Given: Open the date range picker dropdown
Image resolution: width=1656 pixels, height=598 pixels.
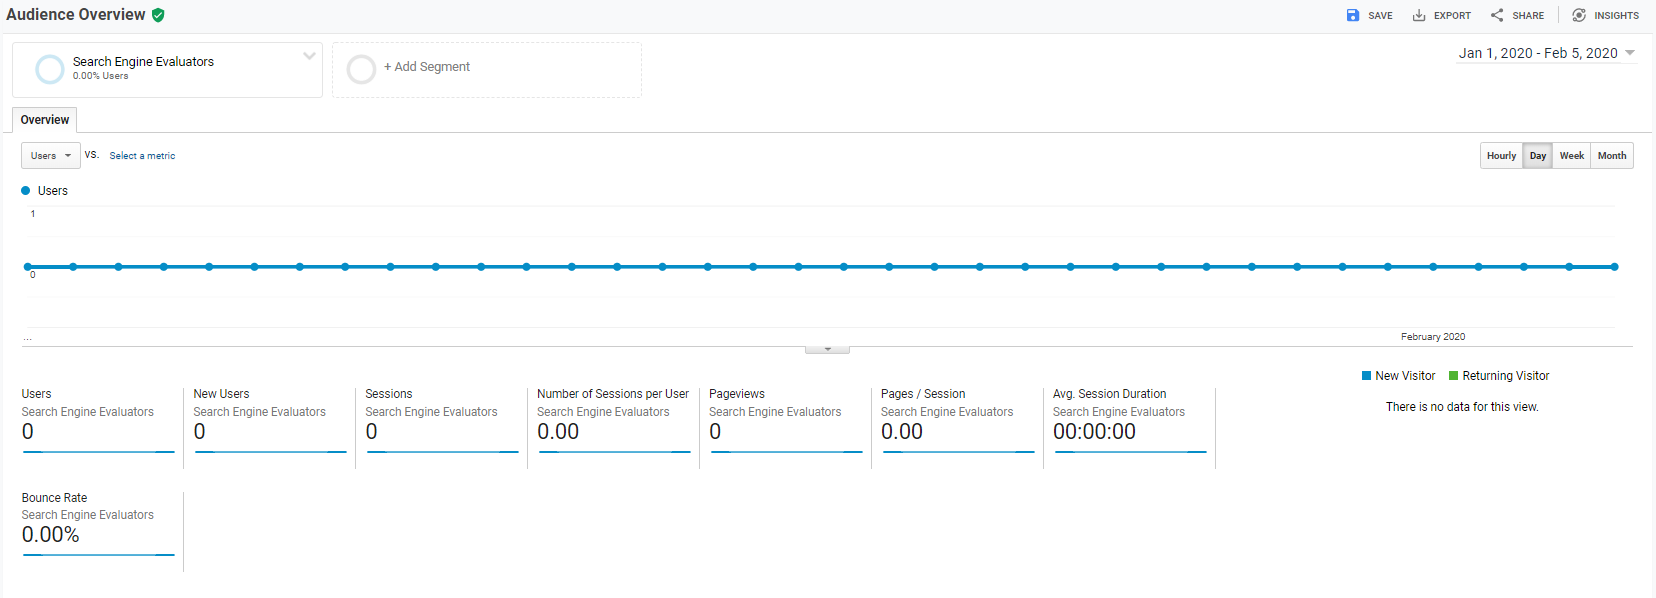Looking at the screenshot, I should (x=1546, y=53).
